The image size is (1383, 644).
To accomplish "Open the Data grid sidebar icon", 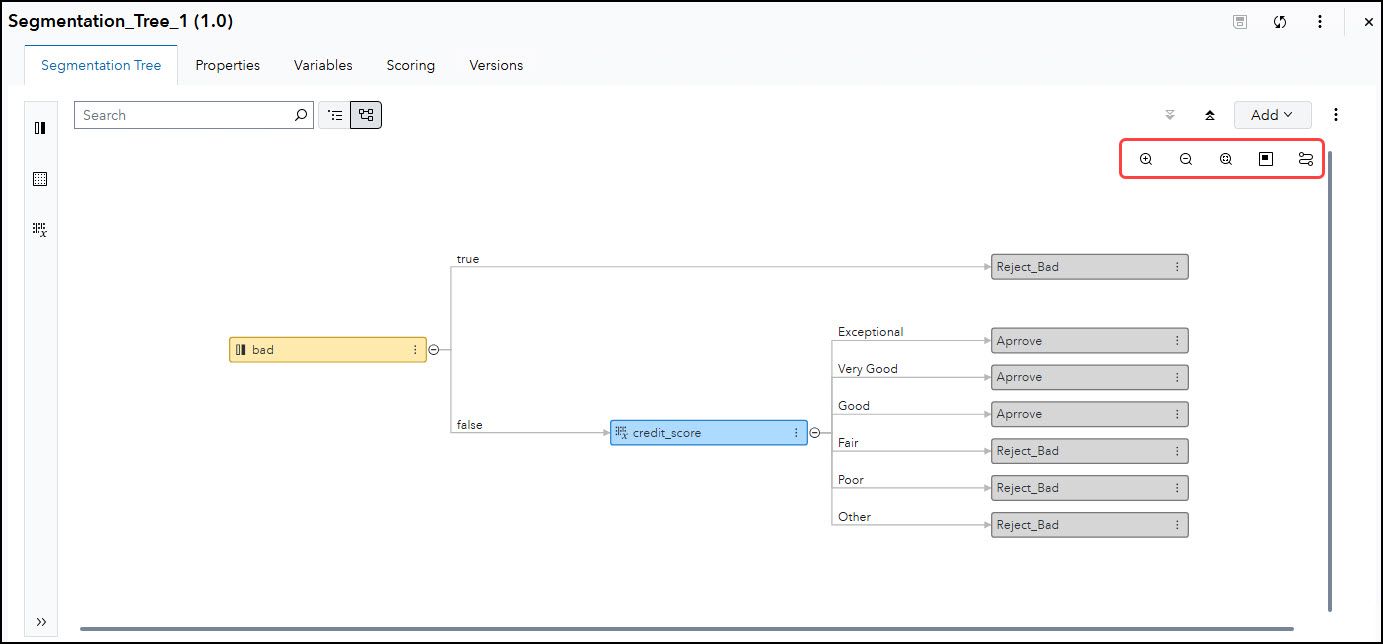I will pyautogui.click(x=40, y=178).
